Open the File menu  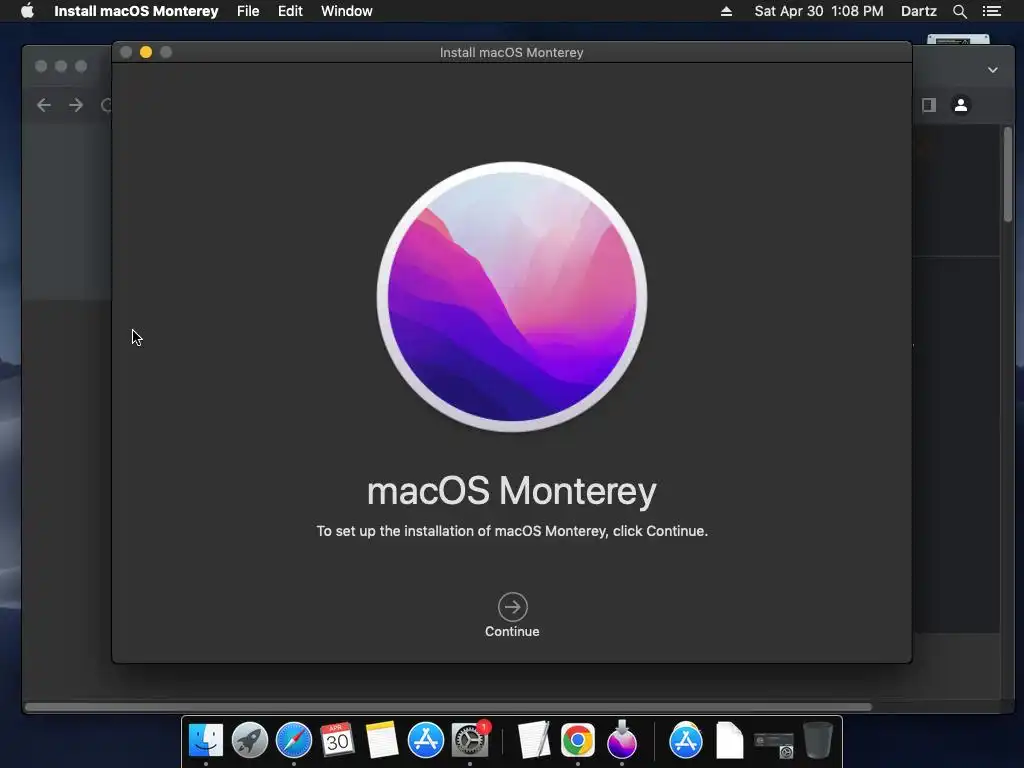click(x=248, y=11)
